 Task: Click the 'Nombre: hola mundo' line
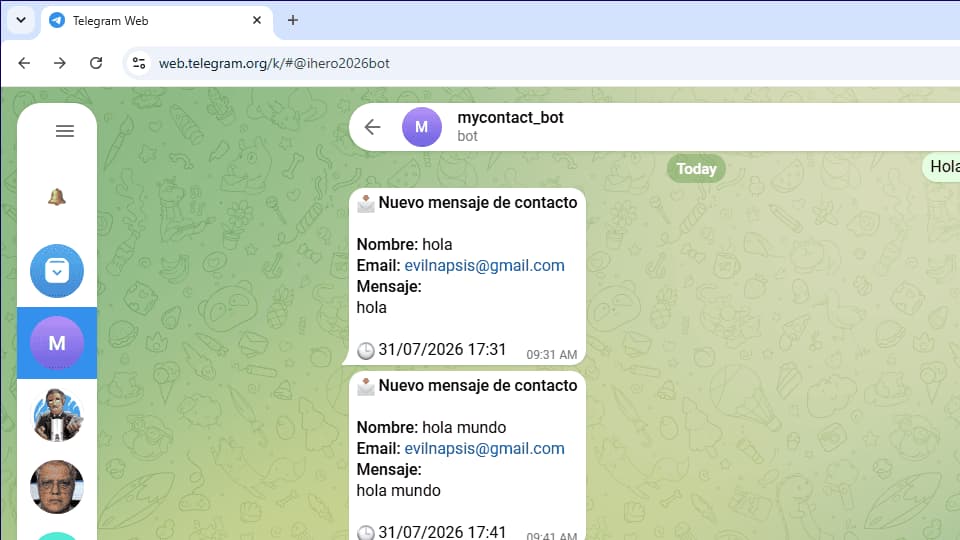pyautogui.click(x=432, y=427)
